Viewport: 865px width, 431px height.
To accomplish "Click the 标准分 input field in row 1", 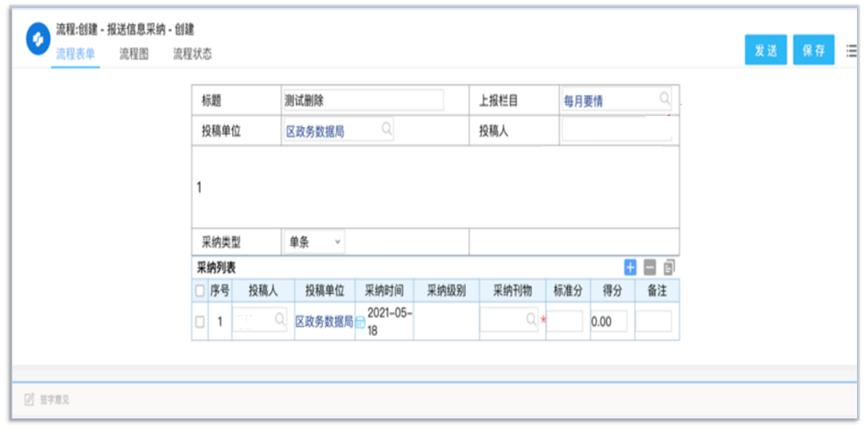I will pos(564,321).
